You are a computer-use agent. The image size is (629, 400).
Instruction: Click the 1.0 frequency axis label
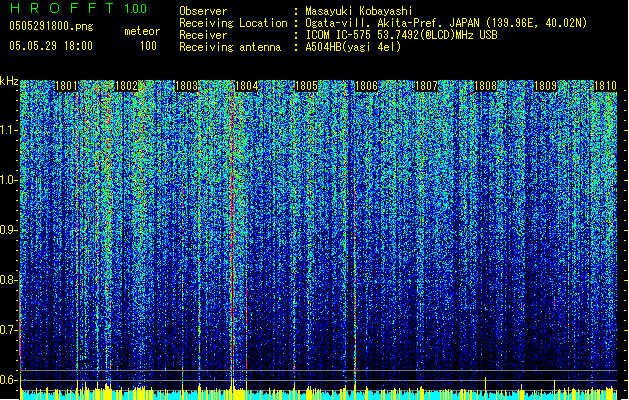(x=9, y=180)
